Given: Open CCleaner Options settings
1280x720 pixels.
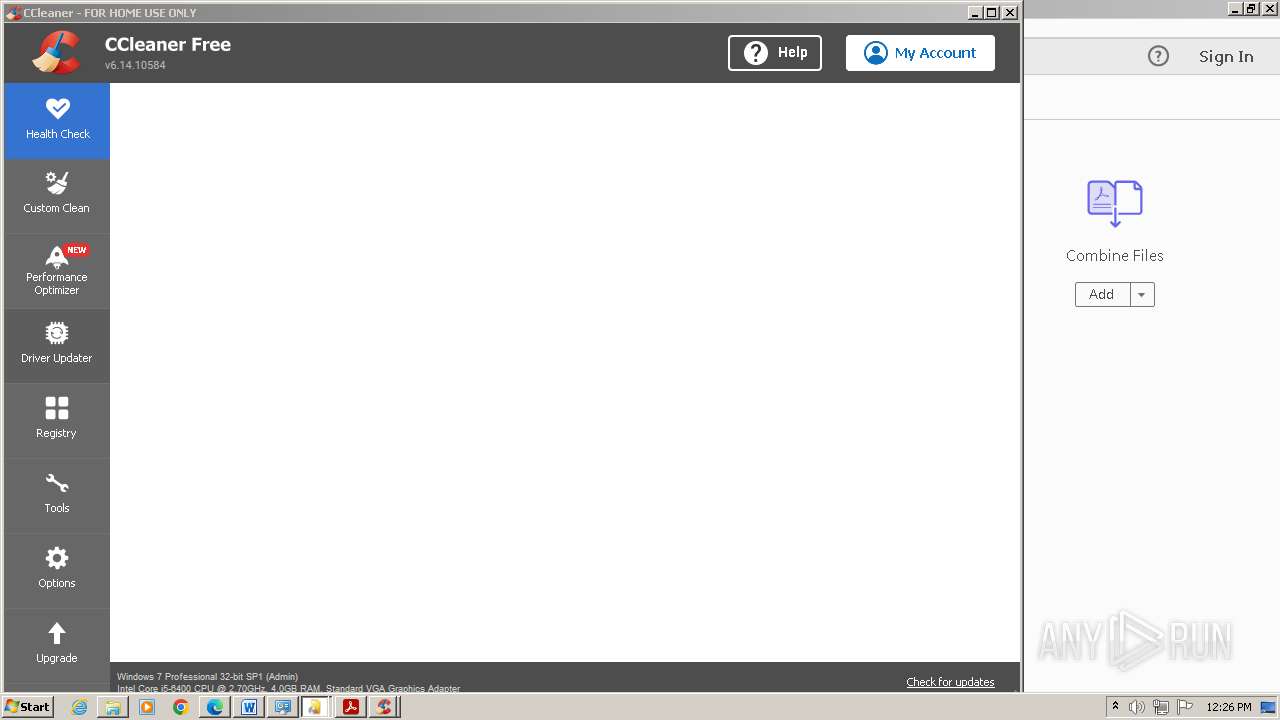Looking at the screenshot, I should 57,571.
